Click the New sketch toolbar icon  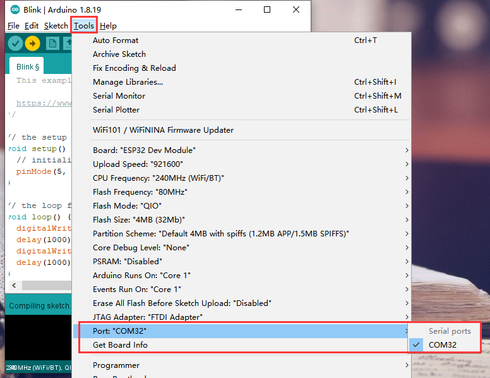click(52, 43)
